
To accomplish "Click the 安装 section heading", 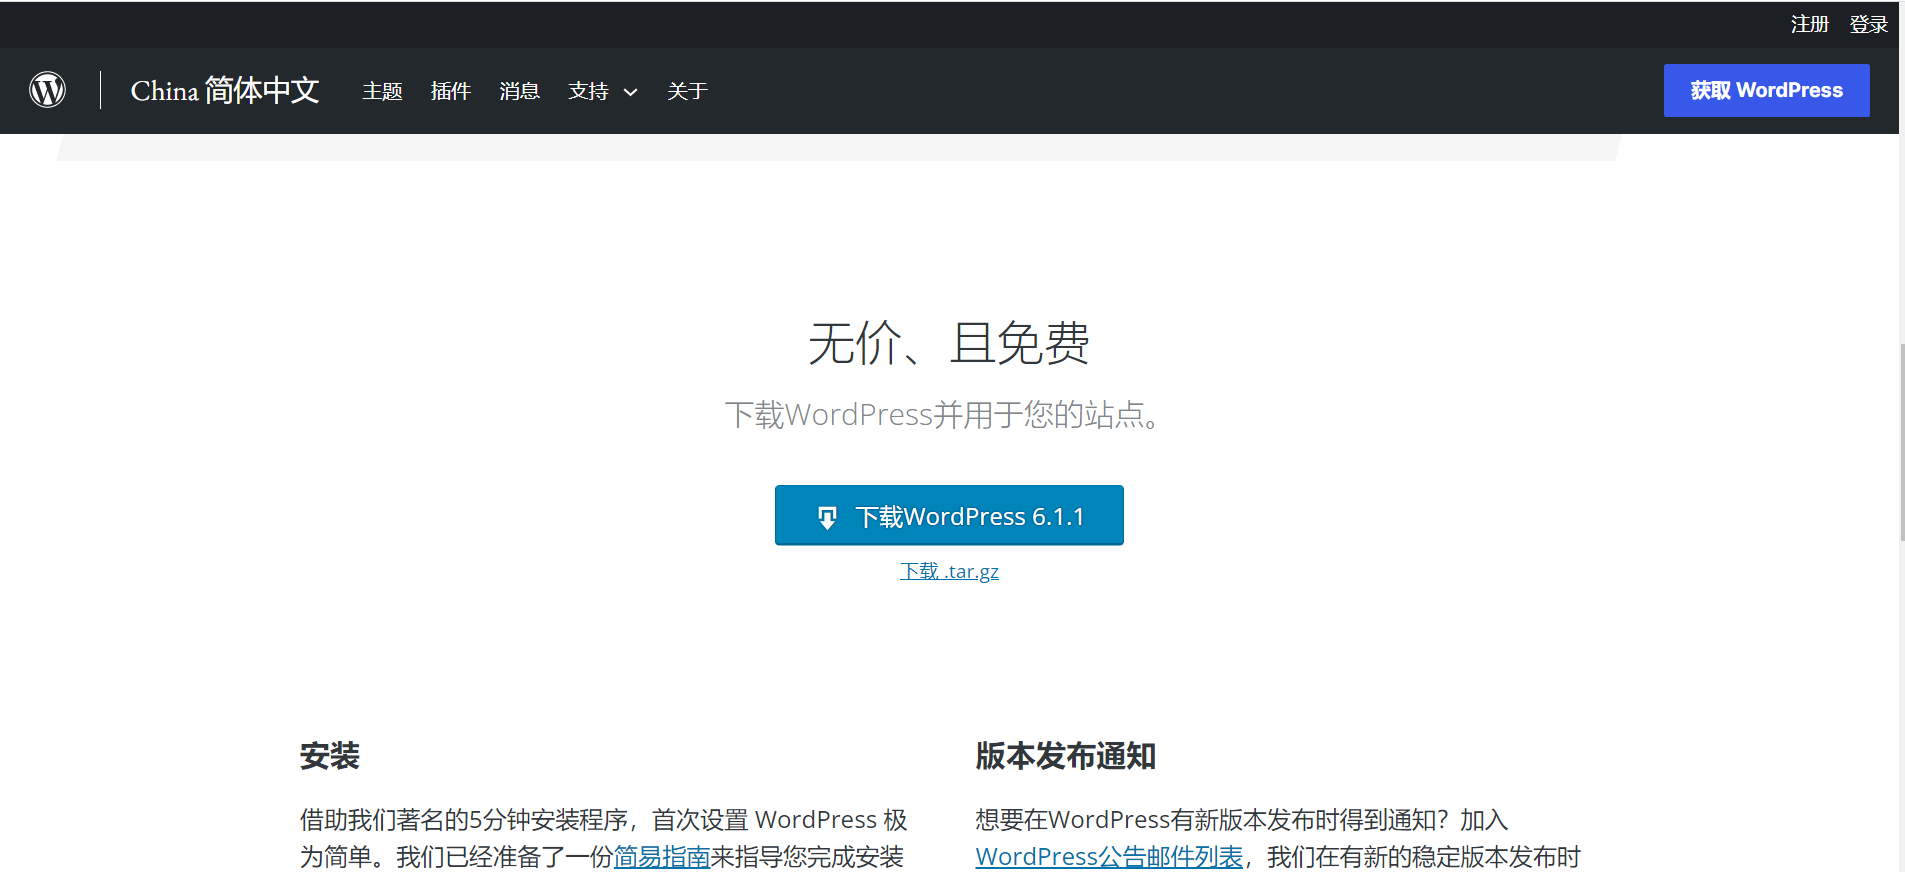I will click(329, 755).
